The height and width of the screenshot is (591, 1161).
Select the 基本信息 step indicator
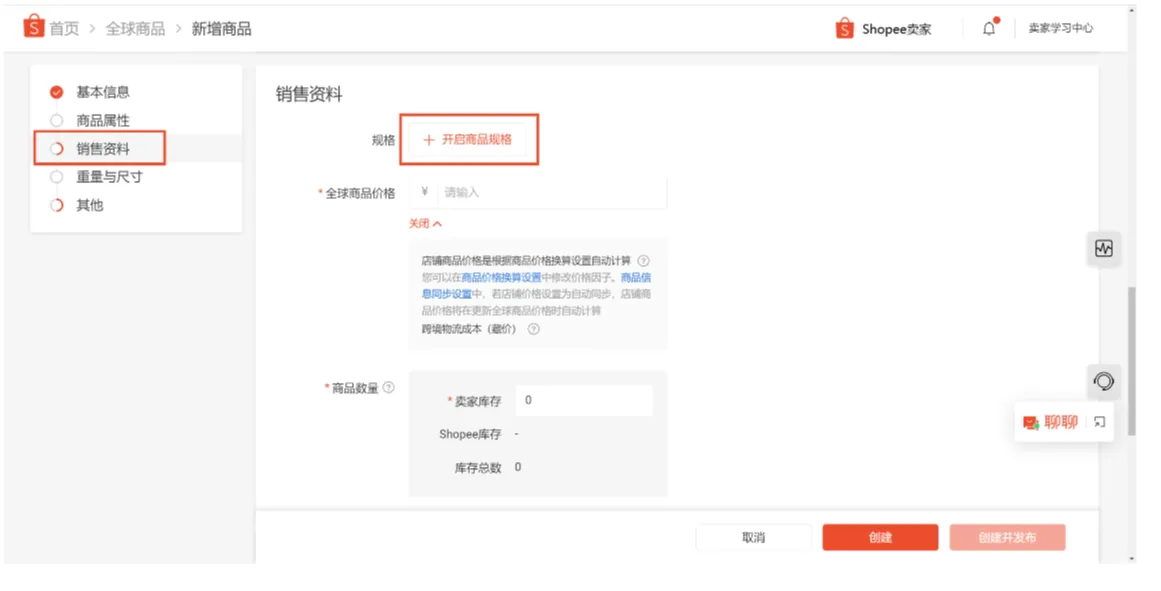88,91
